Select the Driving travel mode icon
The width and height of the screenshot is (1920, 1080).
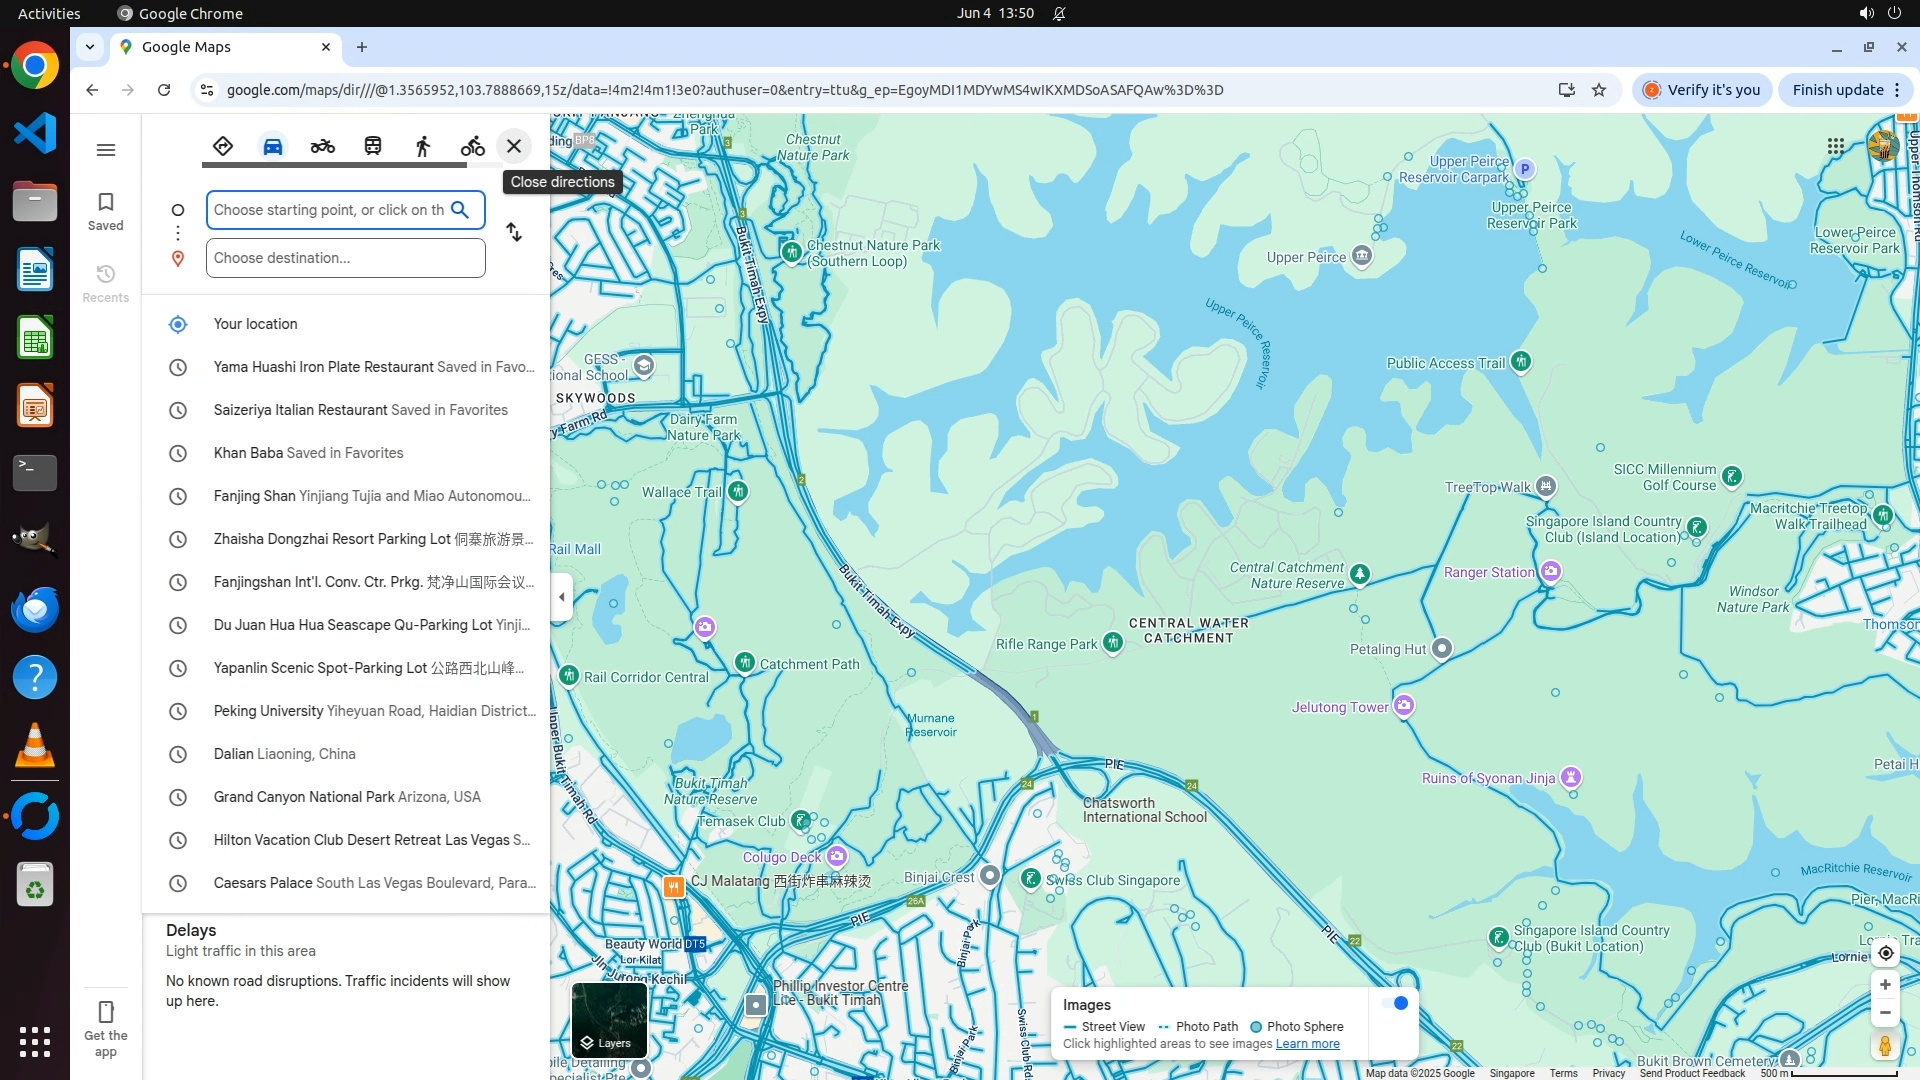click(272, 146)
